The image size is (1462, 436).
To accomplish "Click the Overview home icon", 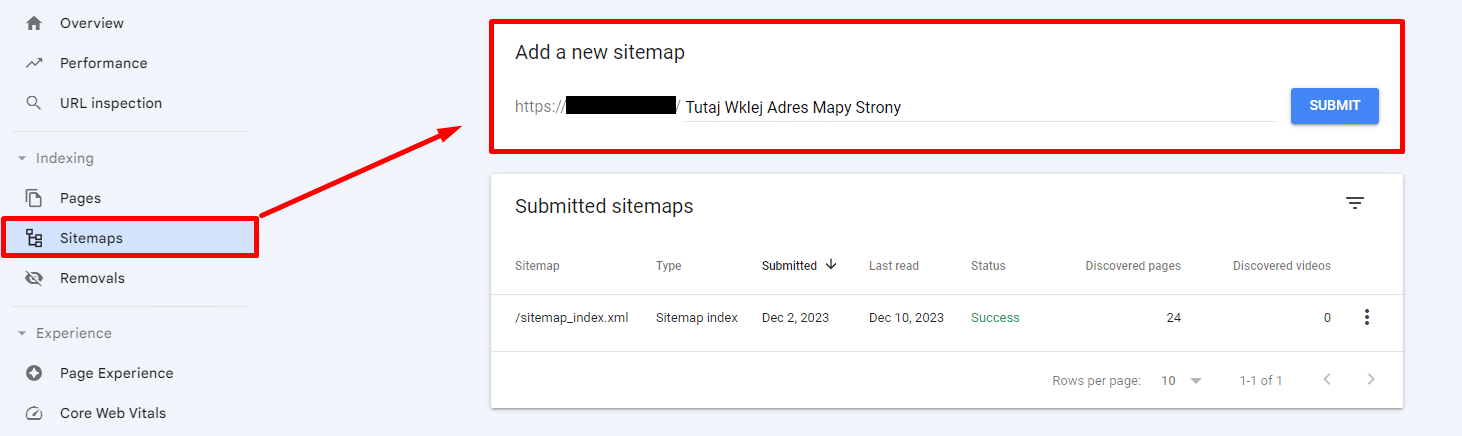I will click(x=34, y=23).
